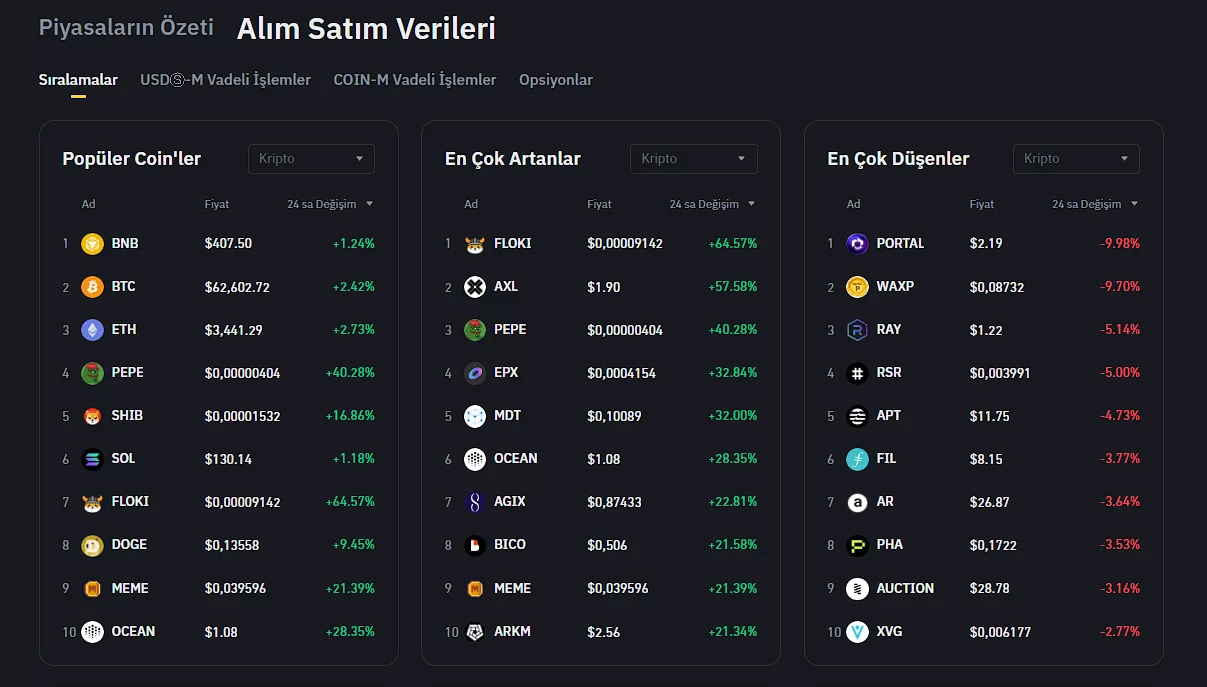Click the BNB coin icon
This screenshot has height=687, width=1207.
click(x=92, y=244)
